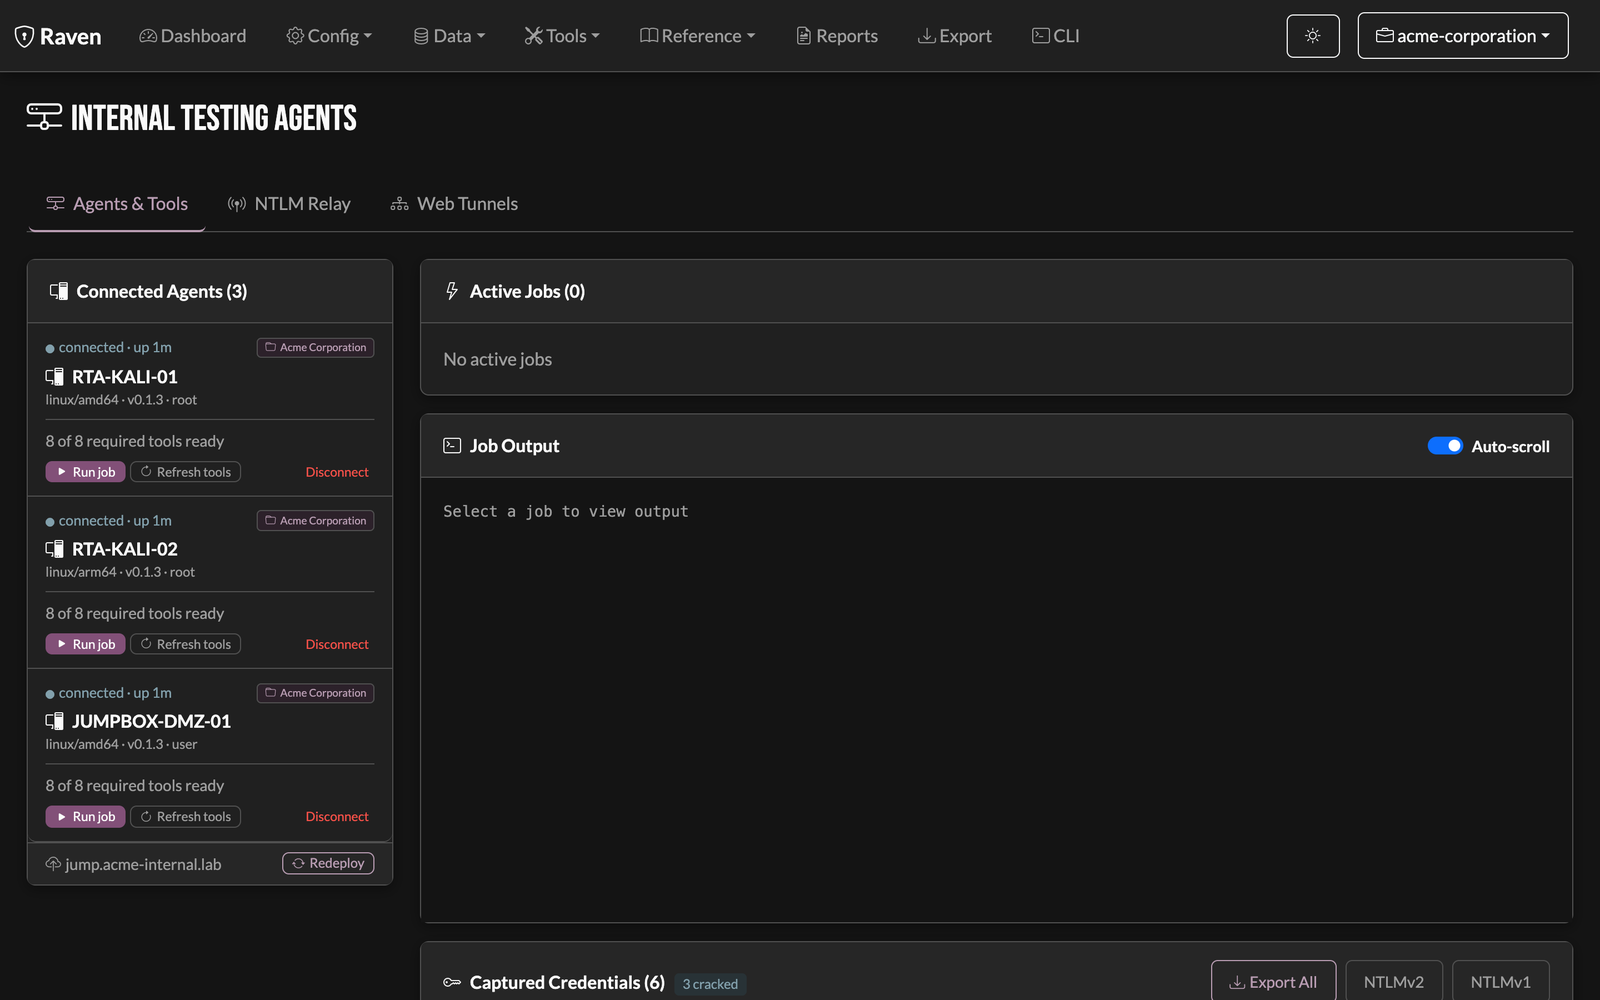The width and height of the screenshot is (1600, 1000).
Task: Refresh tools for RTA-KALI-02
Action: click(185, 644)
